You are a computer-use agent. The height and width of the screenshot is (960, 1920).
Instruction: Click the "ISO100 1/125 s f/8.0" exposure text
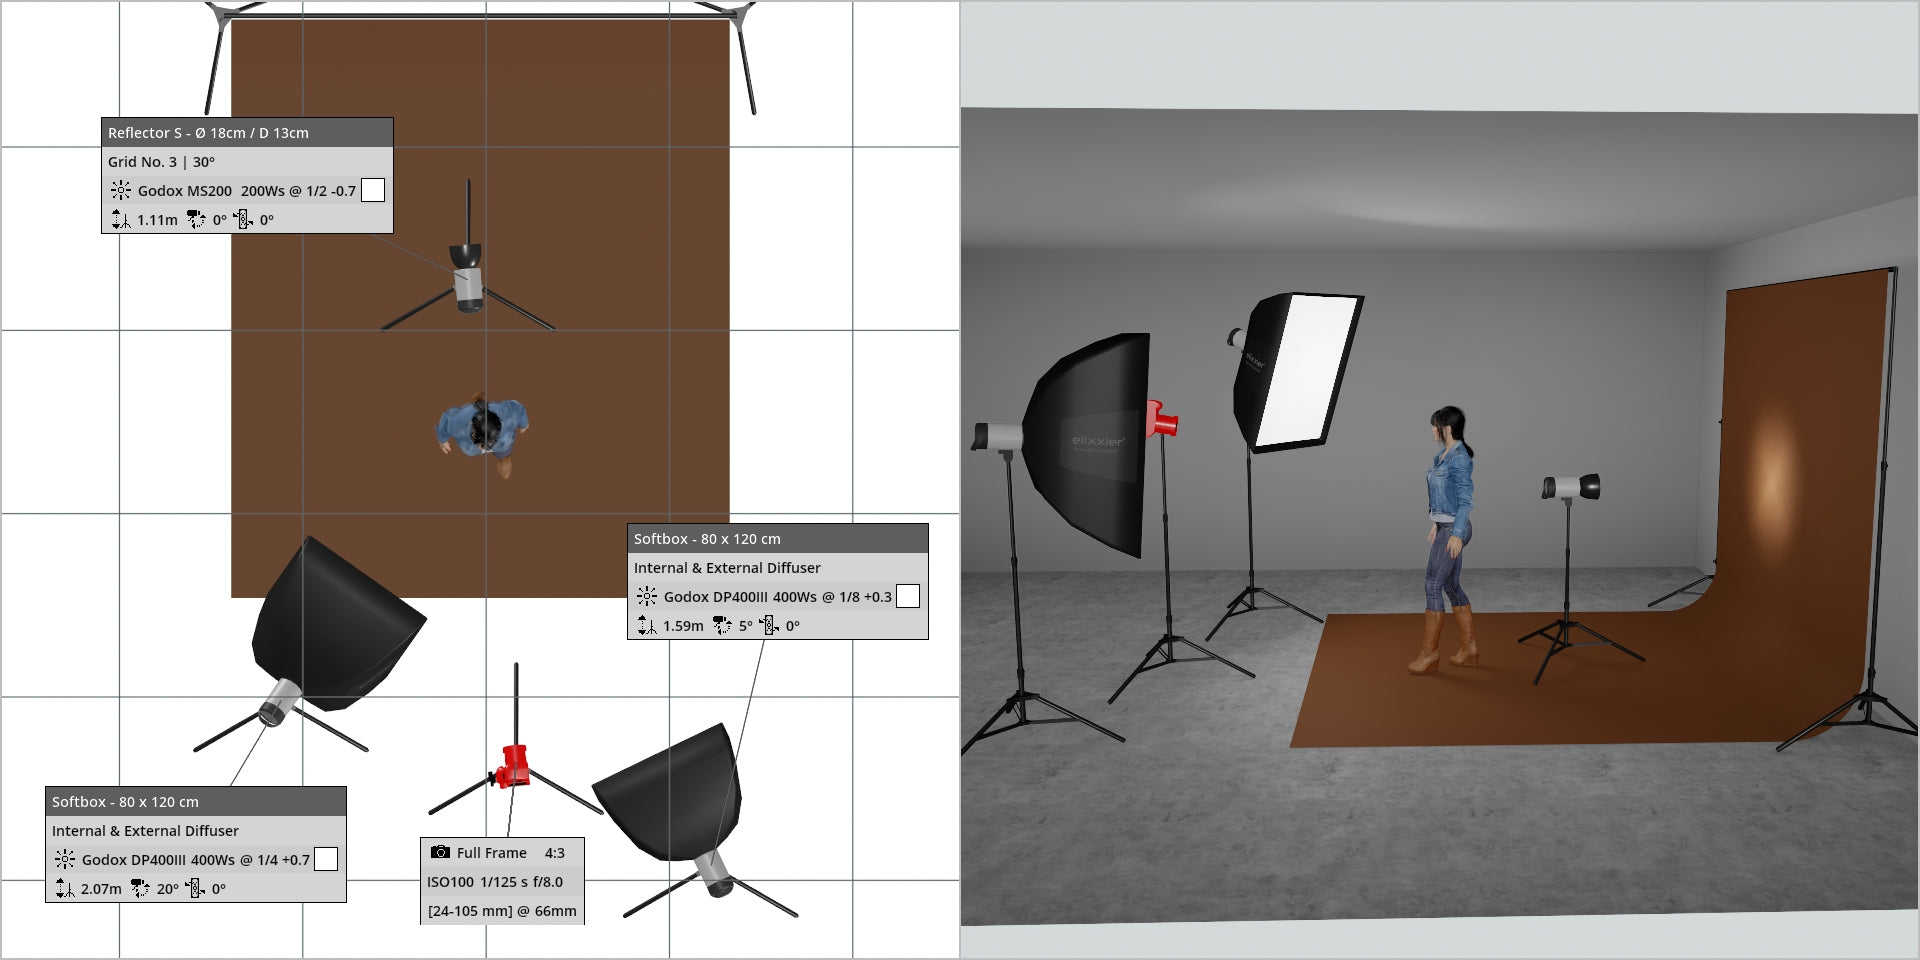click(x=495, y=882)
